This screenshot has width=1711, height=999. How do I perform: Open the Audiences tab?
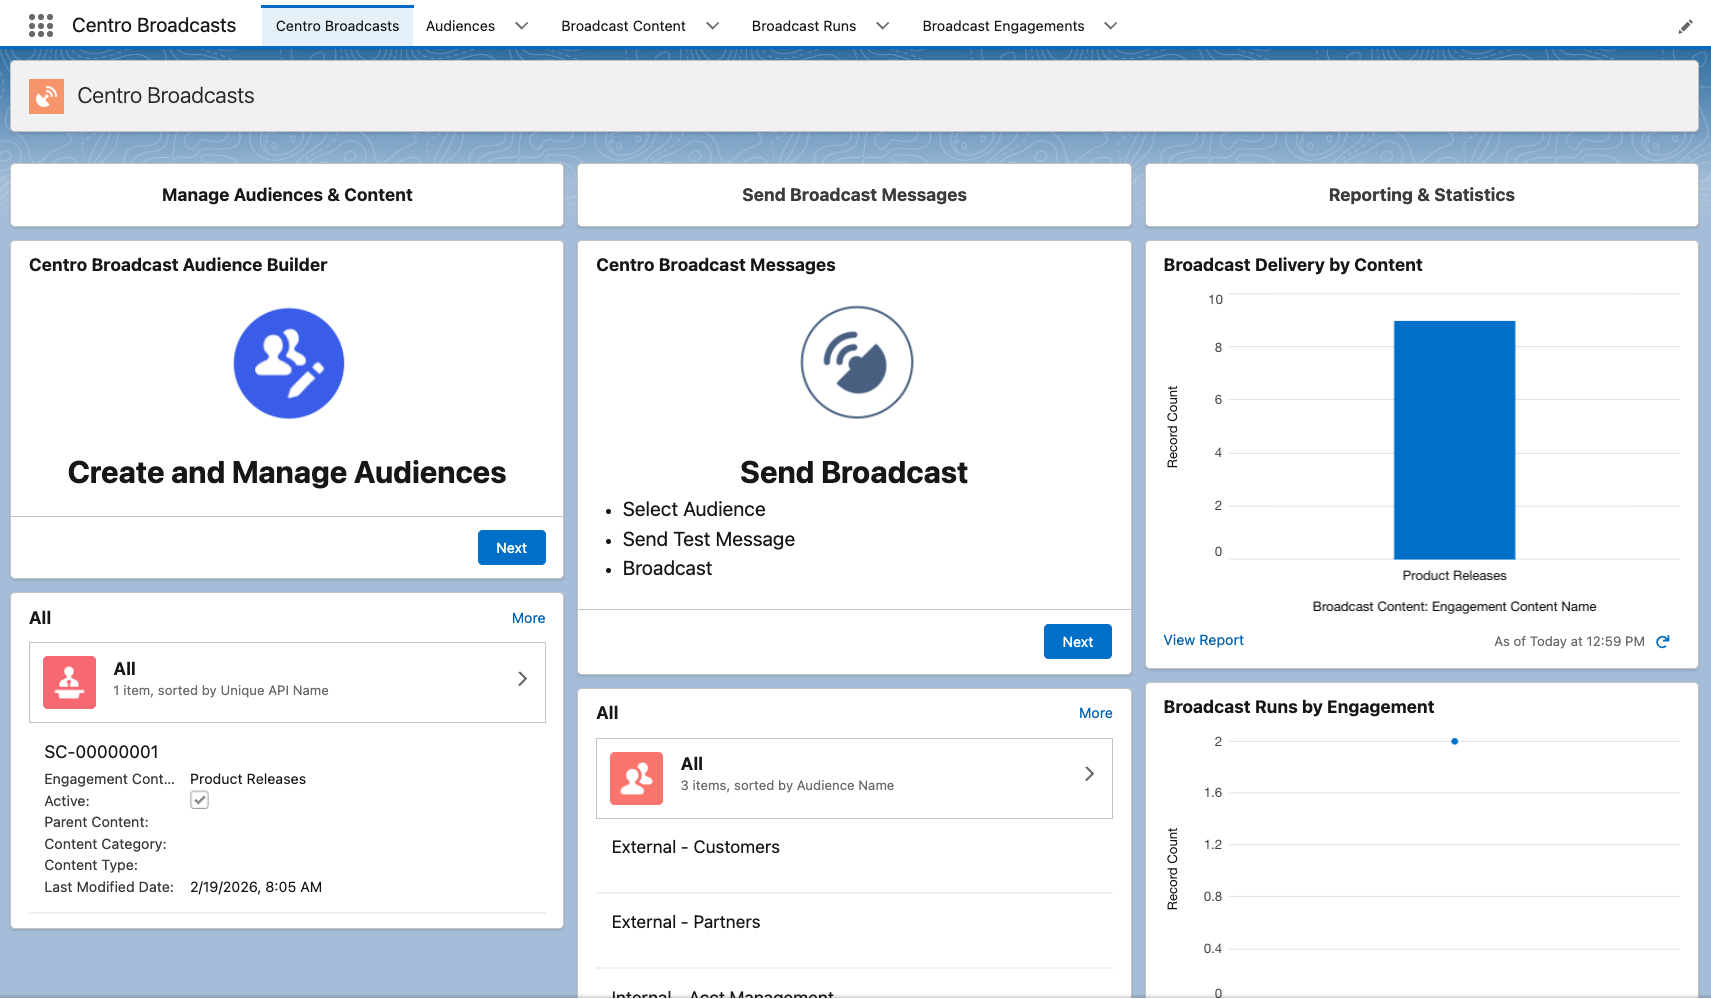pos(460,26)
